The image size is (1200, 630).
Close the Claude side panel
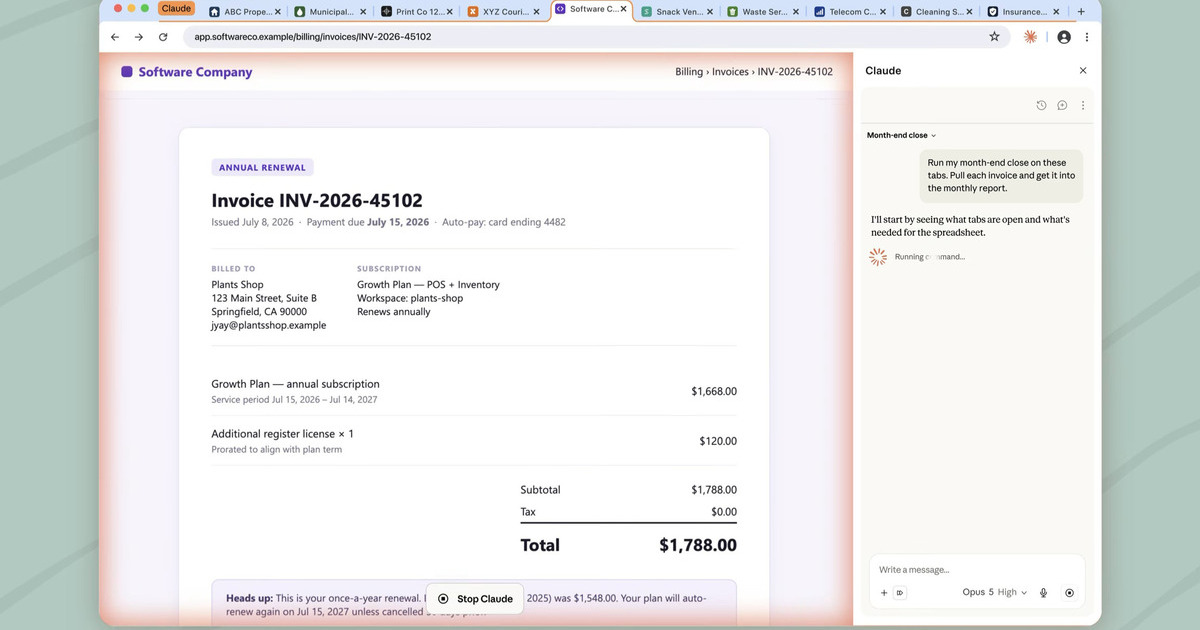1083,71
